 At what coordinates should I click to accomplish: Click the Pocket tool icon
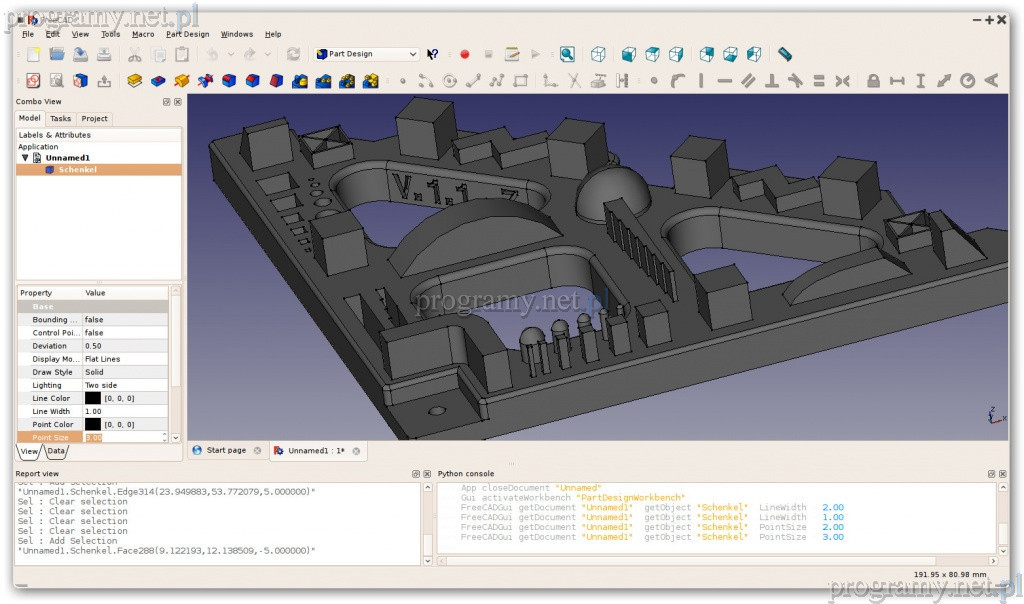tap(158, 81)
